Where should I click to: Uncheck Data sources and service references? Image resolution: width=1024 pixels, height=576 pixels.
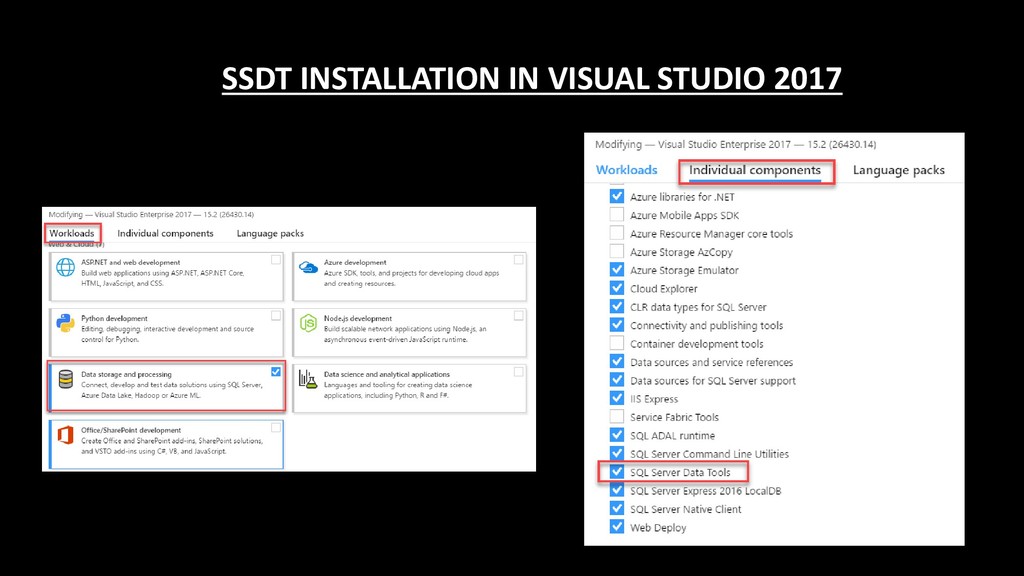tap(616, 361)
